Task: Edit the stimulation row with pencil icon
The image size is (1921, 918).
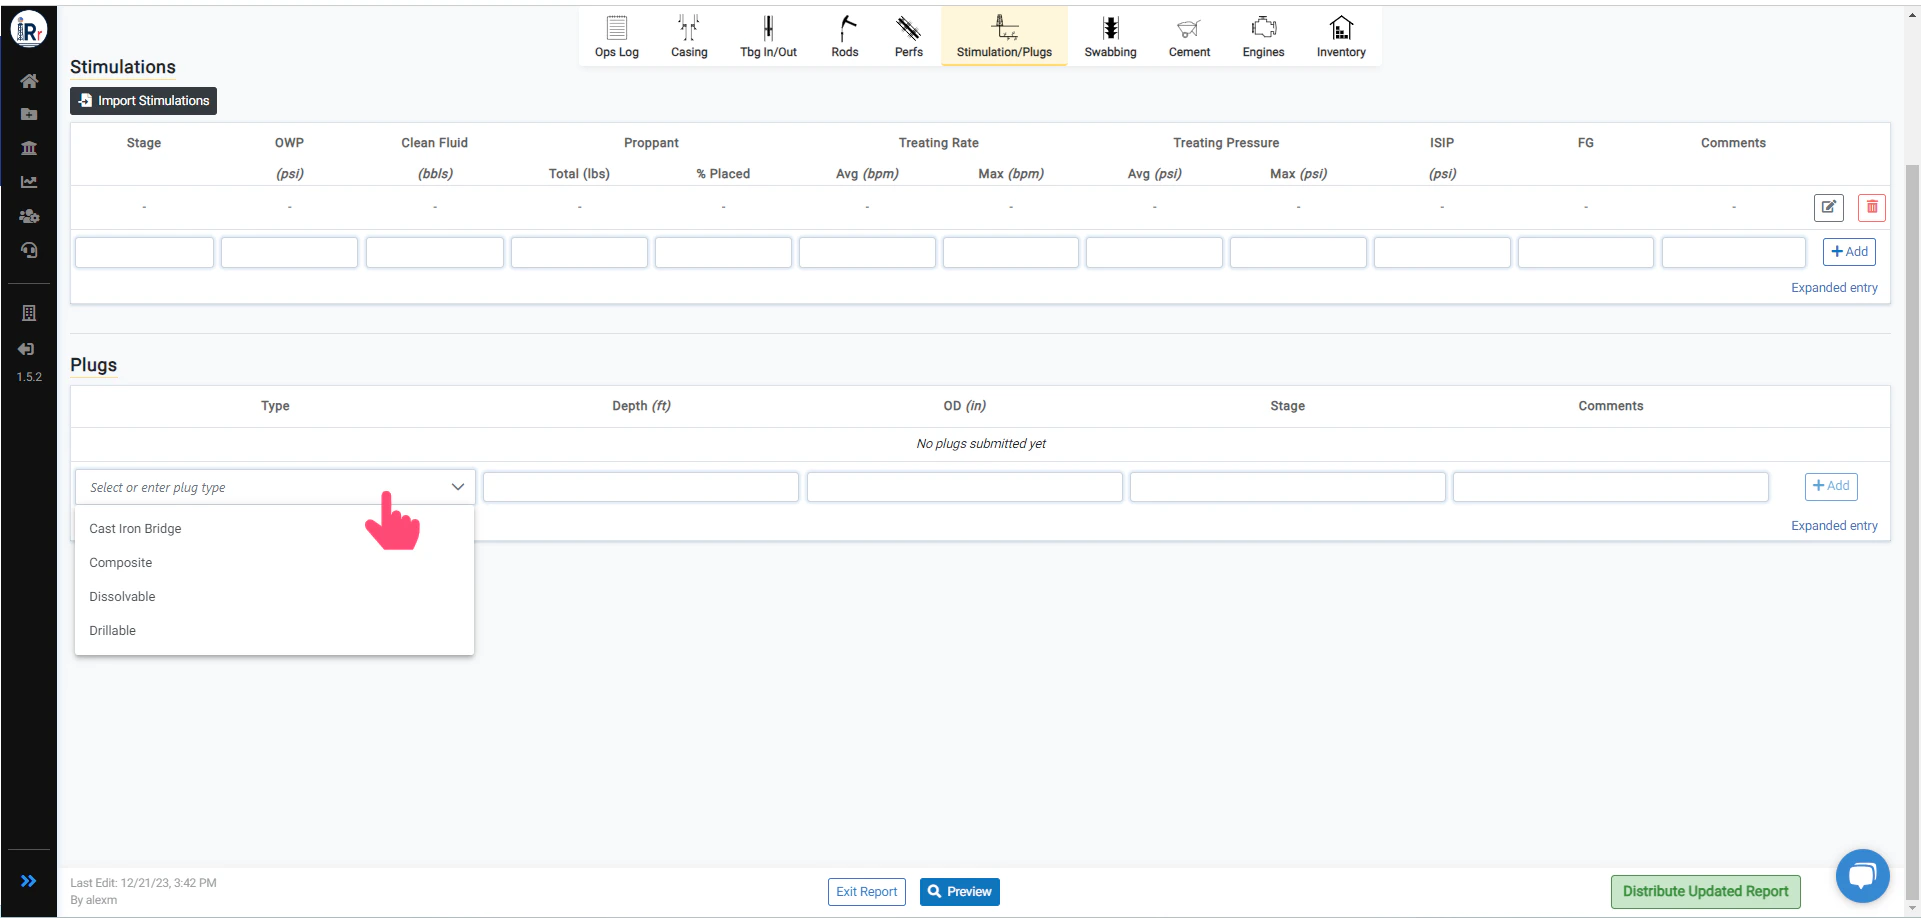Action: click(1828, 207)
